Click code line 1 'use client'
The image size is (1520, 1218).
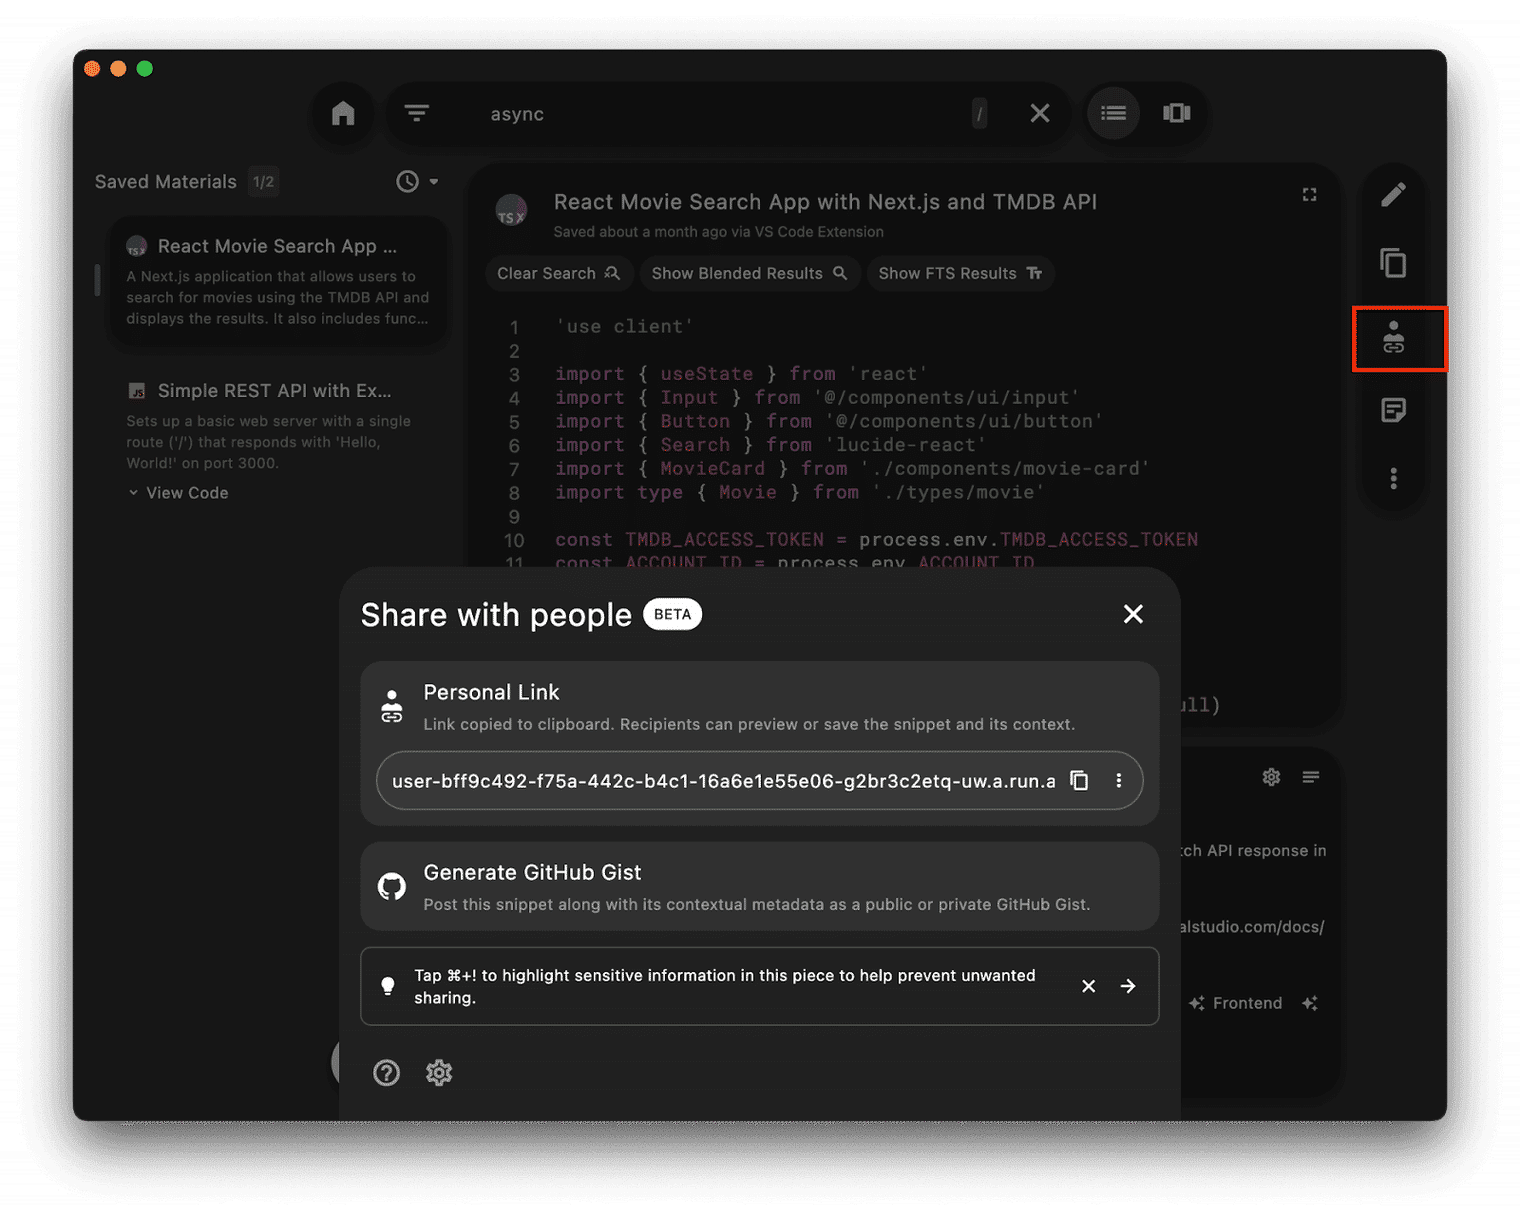(625, 327)
